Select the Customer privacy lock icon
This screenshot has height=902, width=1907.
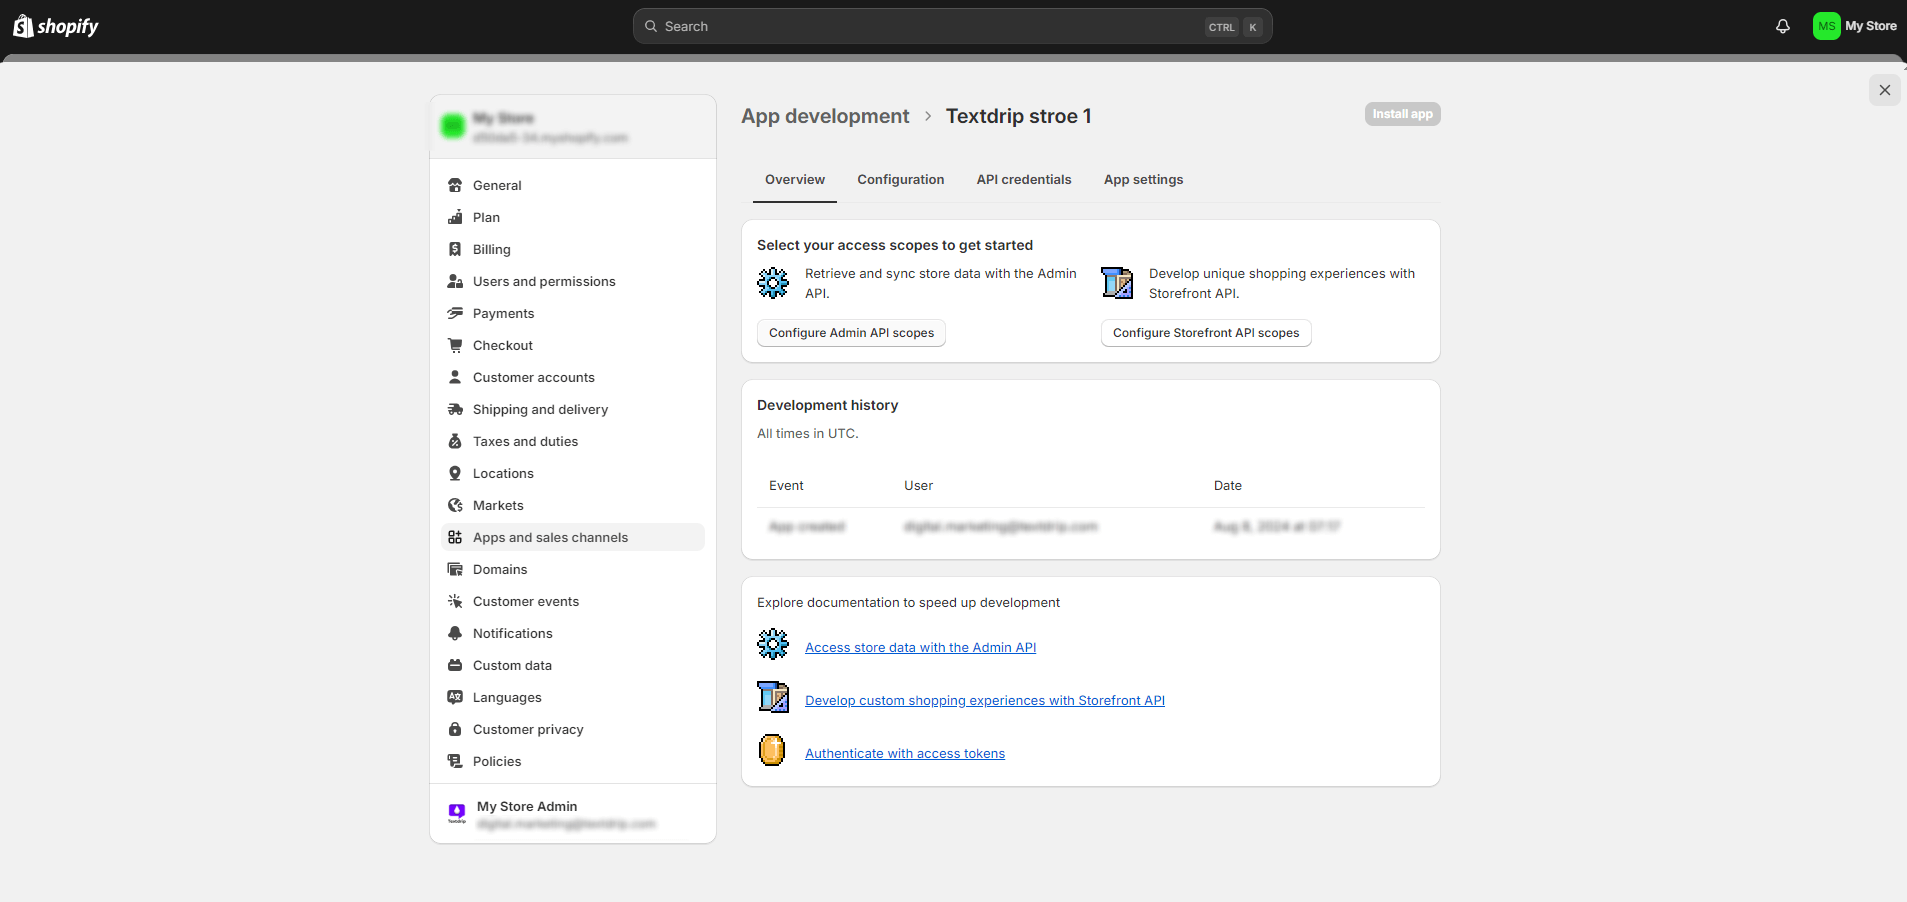click(x=456, y=729)
